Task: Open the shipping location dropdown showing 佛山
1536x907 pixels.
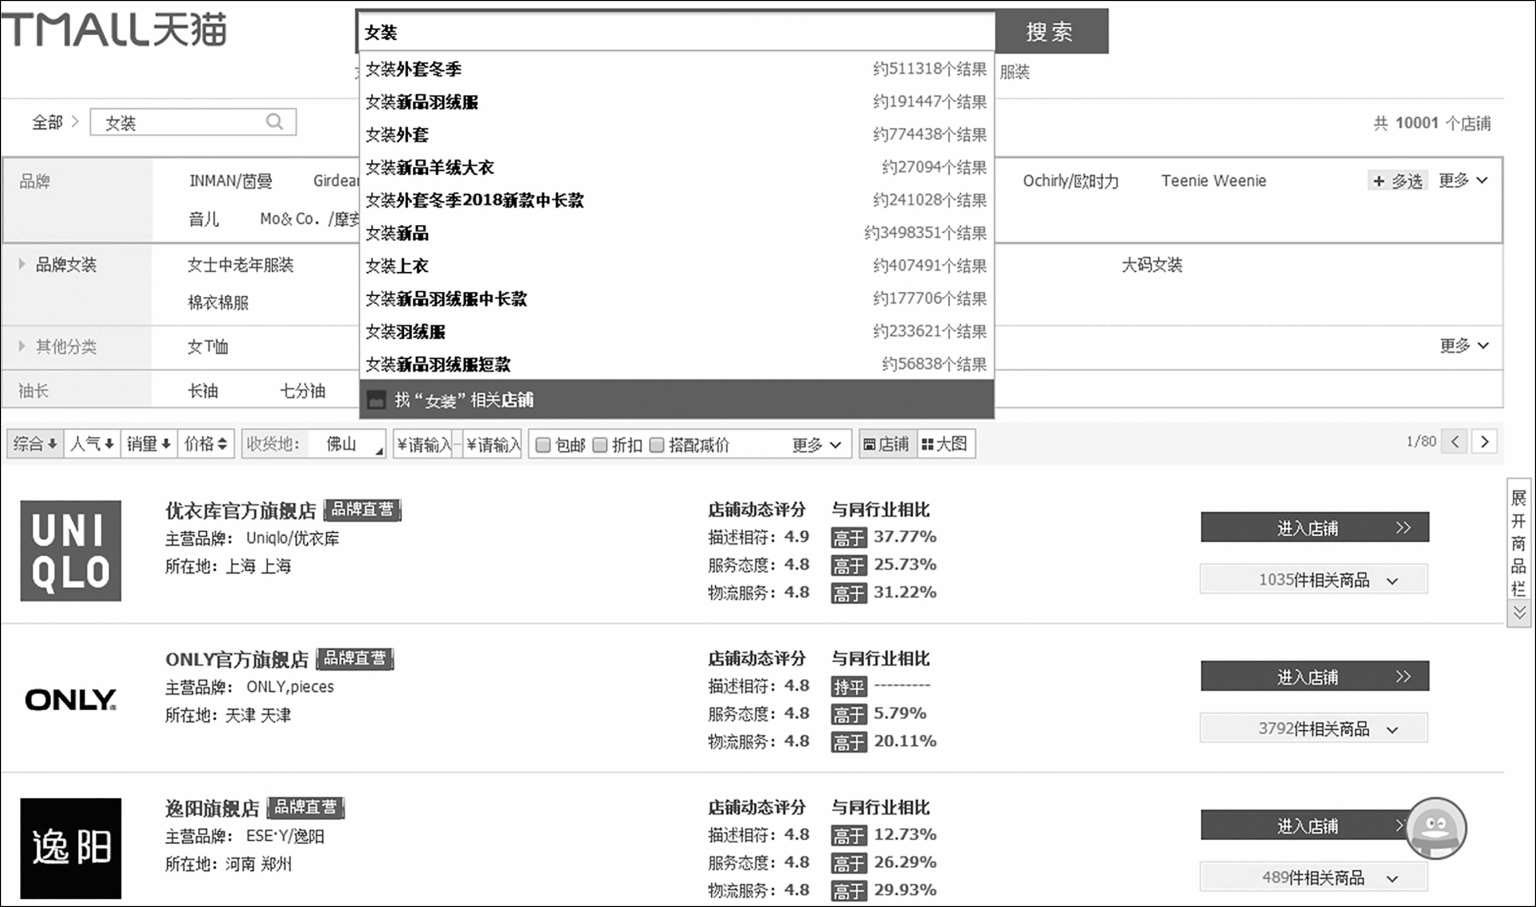Action: tap(345, 444)
